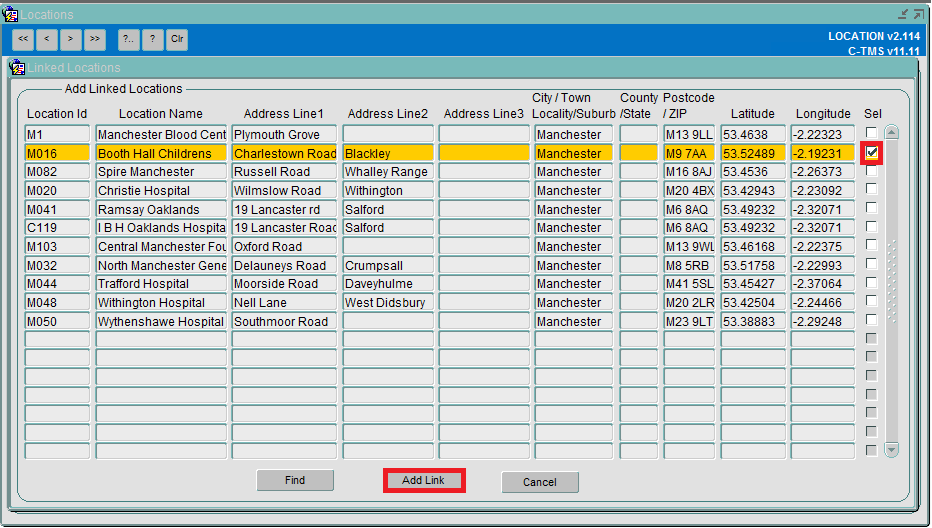Untick Sel checkbox for Booth Hall Childrens
Screen dimensions: 932x528
pyautogui.click(x=871, y=153)
